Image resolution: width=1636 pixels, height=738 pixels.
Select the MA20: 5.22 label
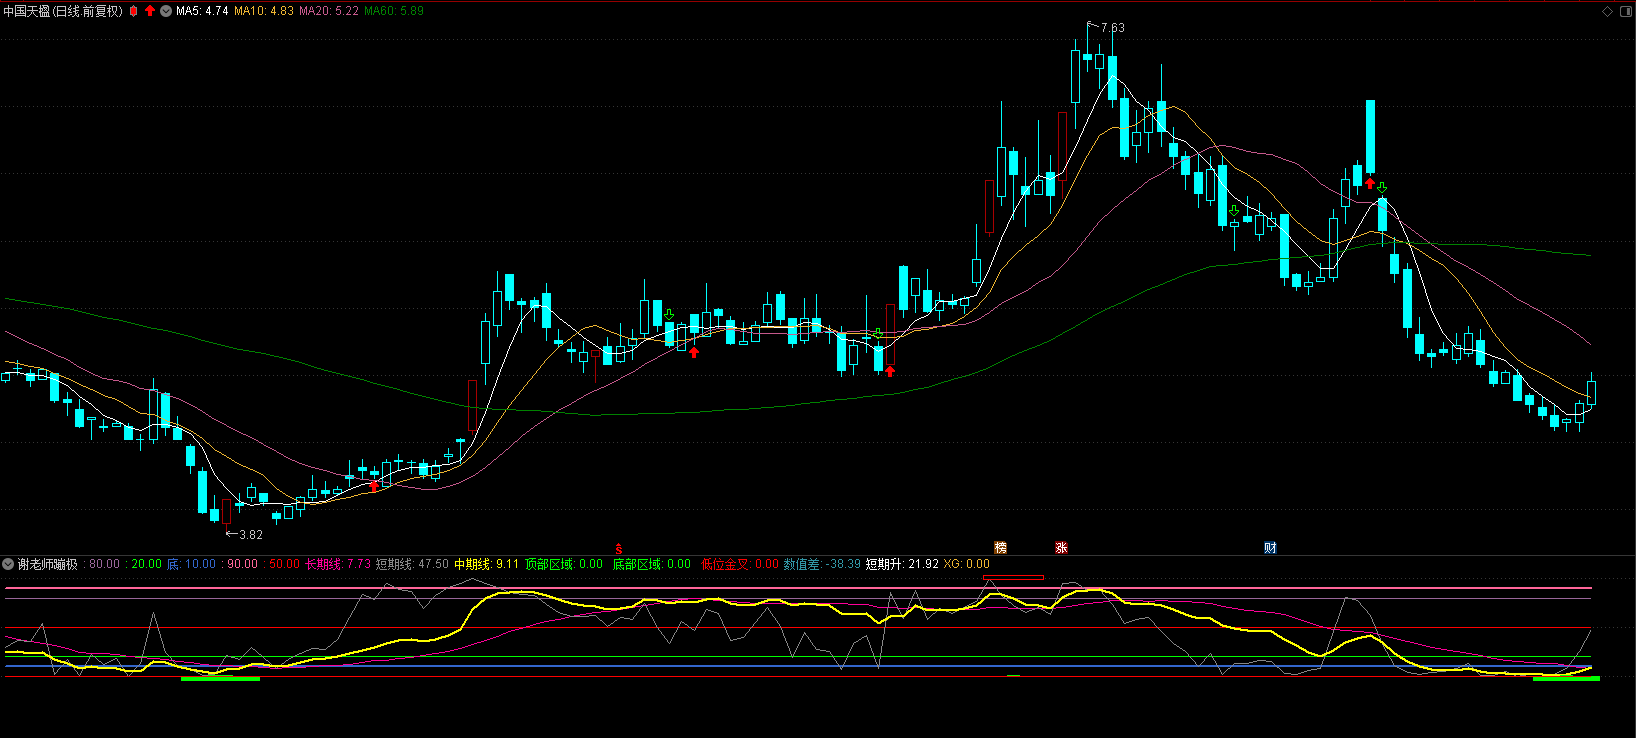329,11
